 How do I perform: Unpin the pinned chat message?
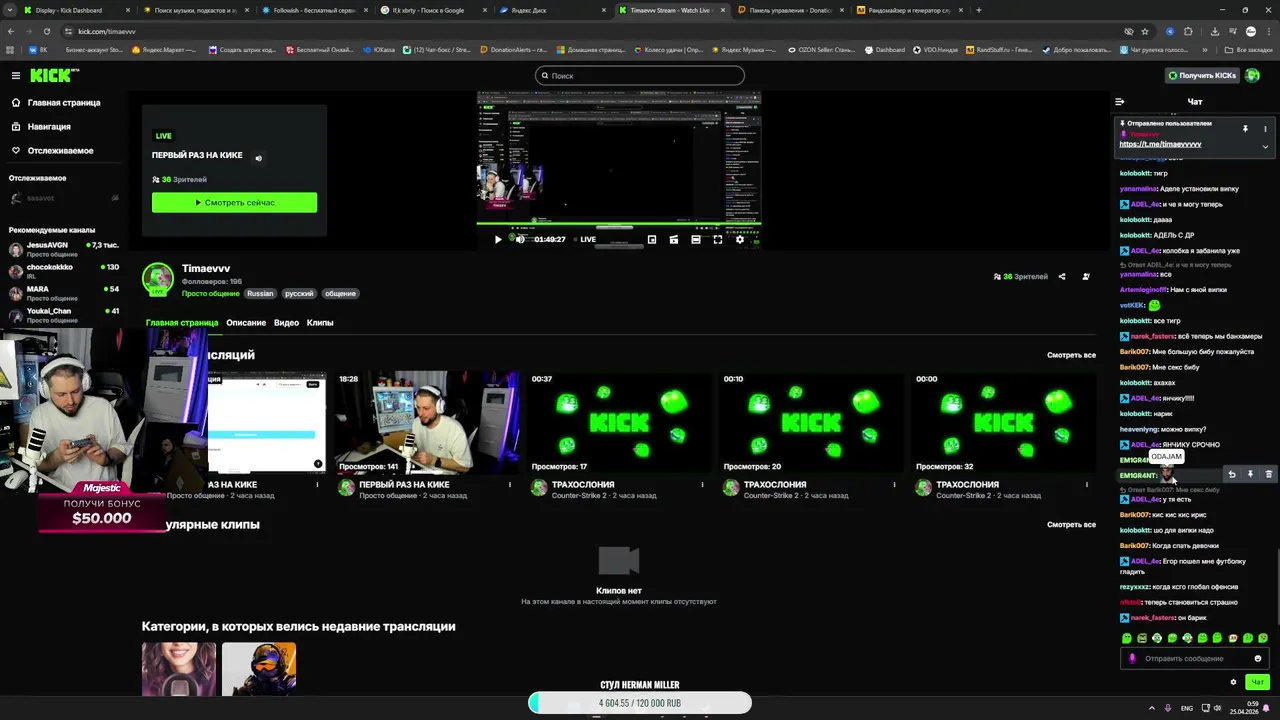tap(1245, 129)
